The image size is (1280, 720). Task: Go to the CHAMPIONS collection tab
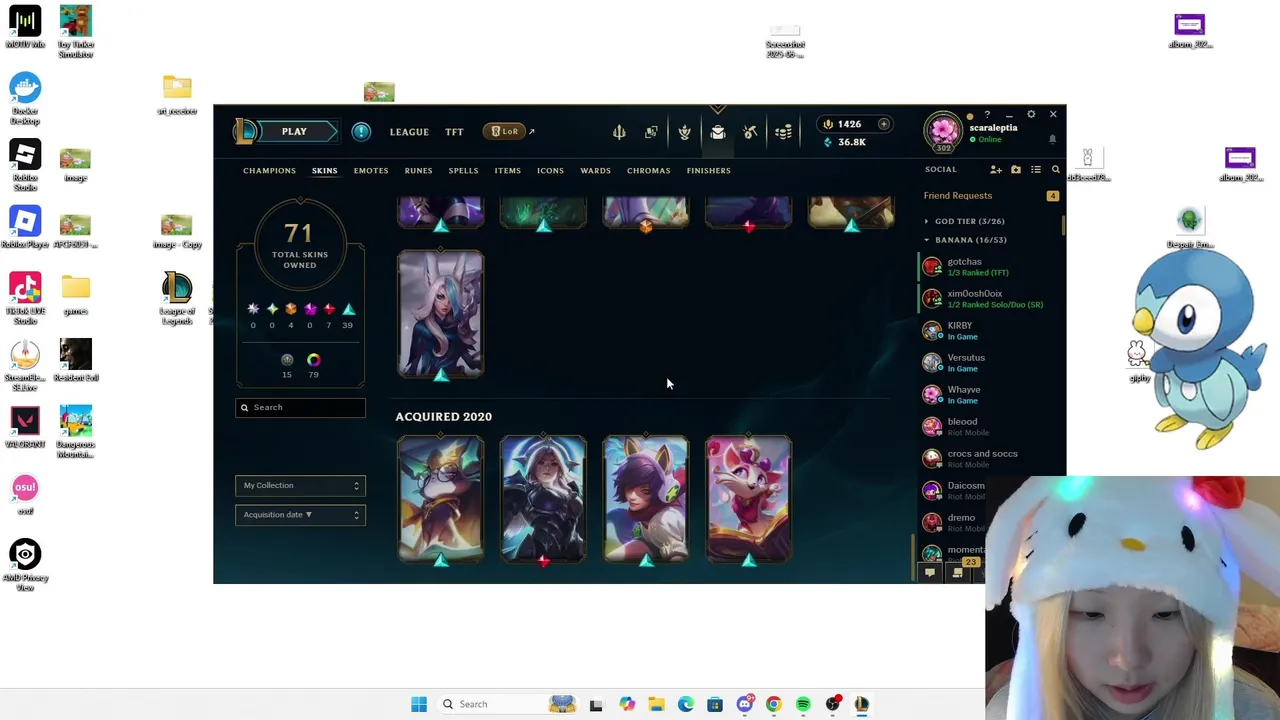tap(269, 170)
